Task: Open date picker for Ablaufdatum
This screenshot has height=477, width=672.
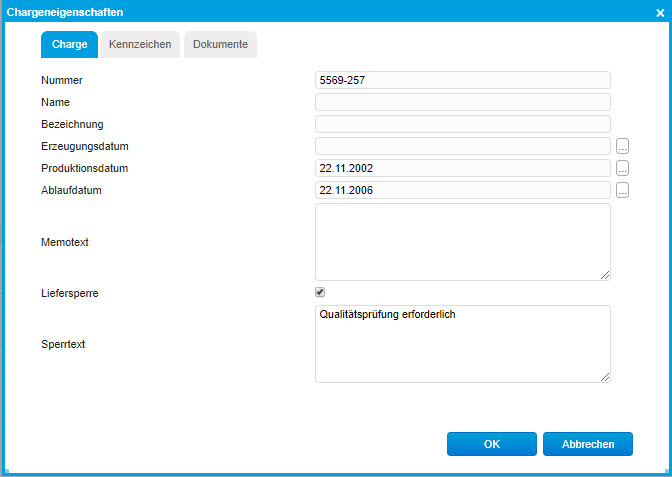Action: pyautogui.click(x=622, y=190)
